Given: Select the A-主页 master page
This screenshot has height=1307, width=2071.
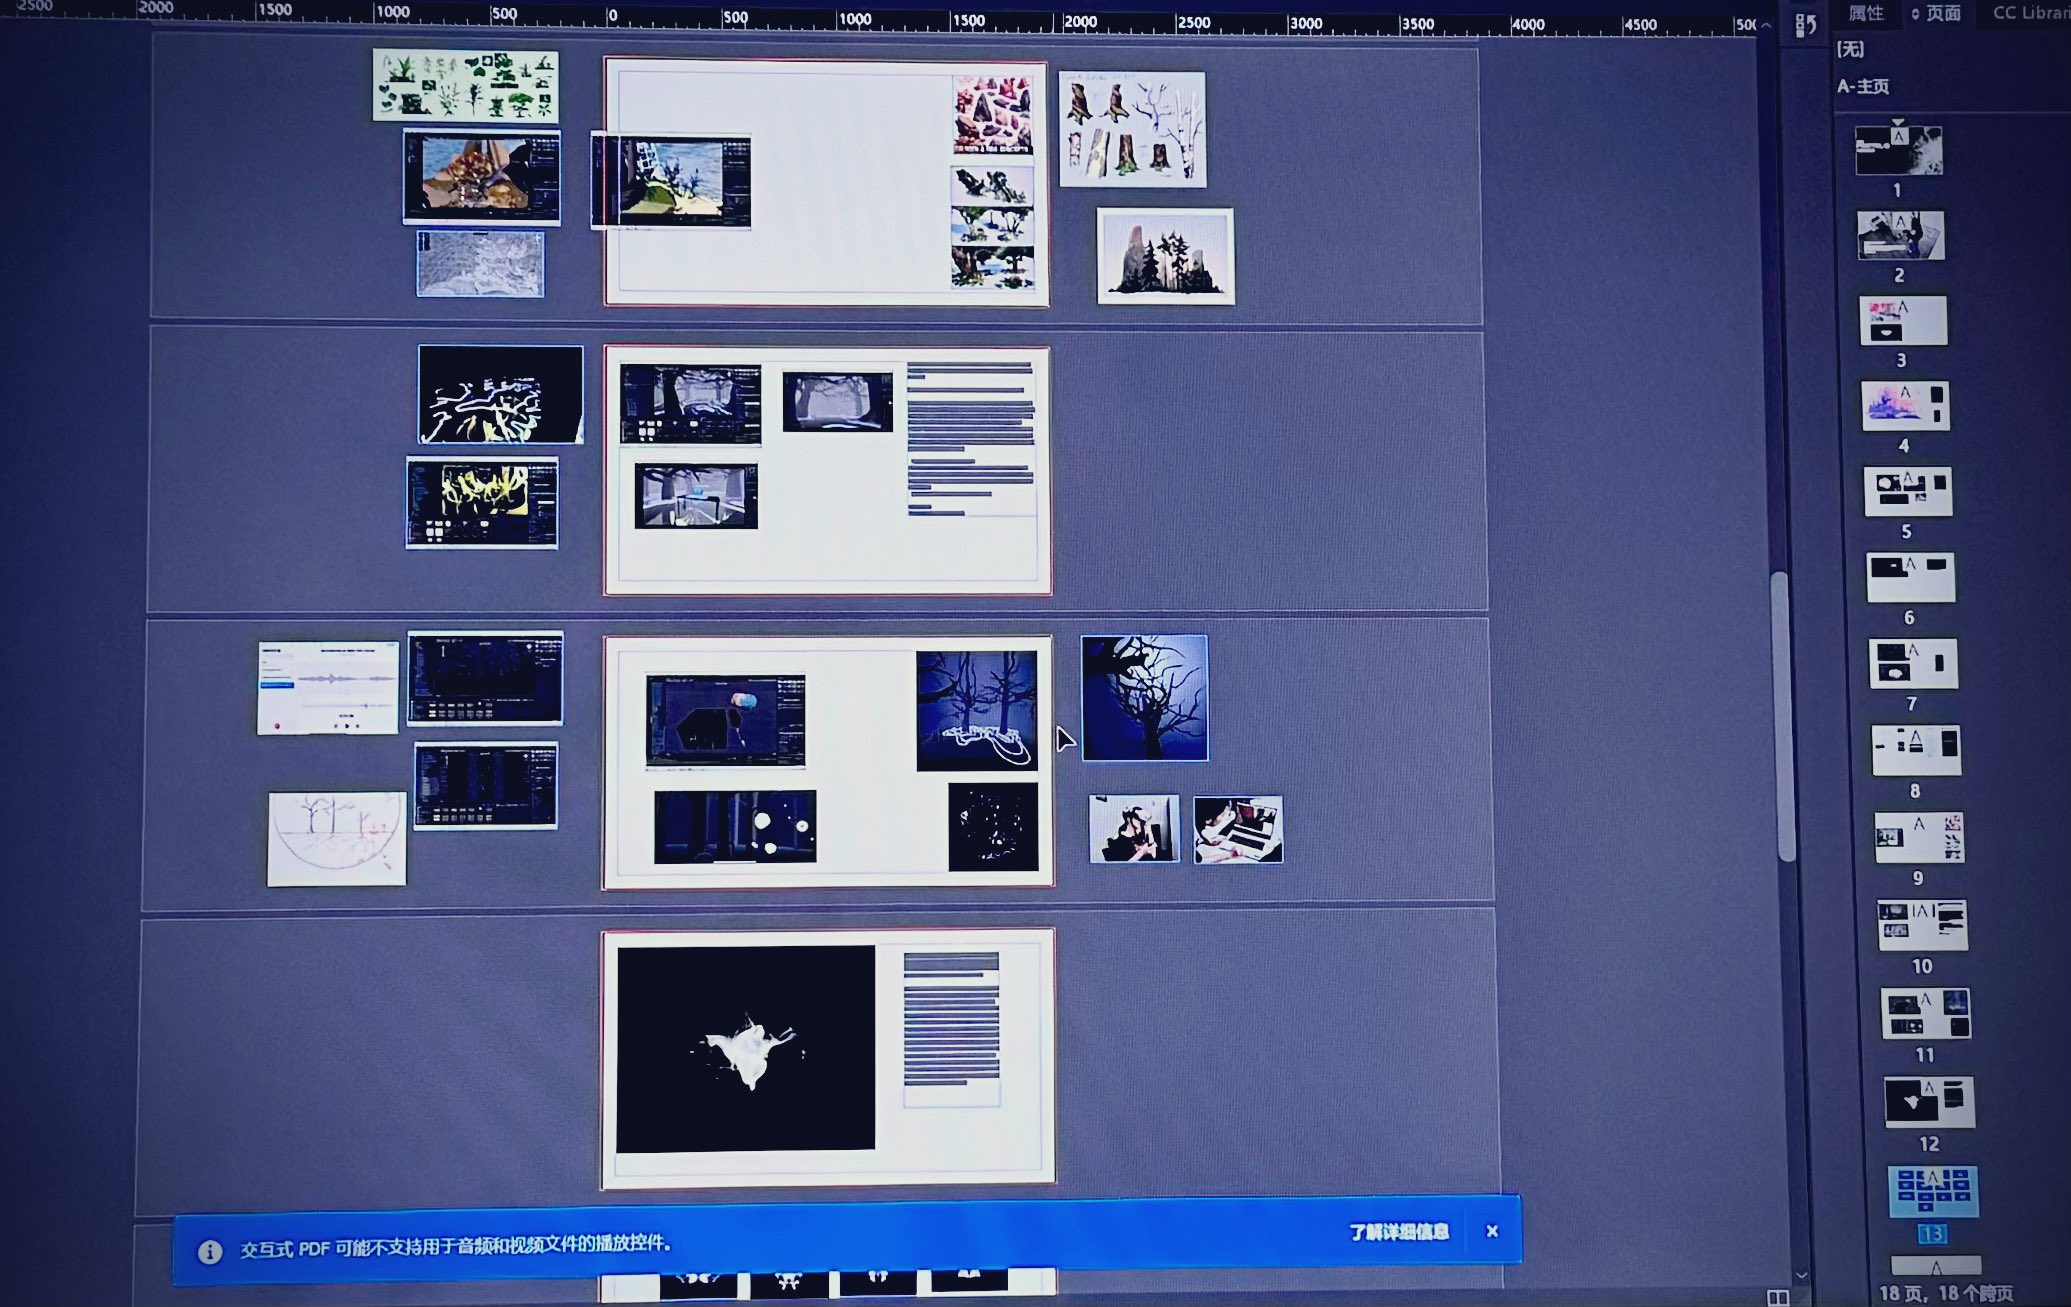Looking at the screenshot, I should coord(1863,86).
